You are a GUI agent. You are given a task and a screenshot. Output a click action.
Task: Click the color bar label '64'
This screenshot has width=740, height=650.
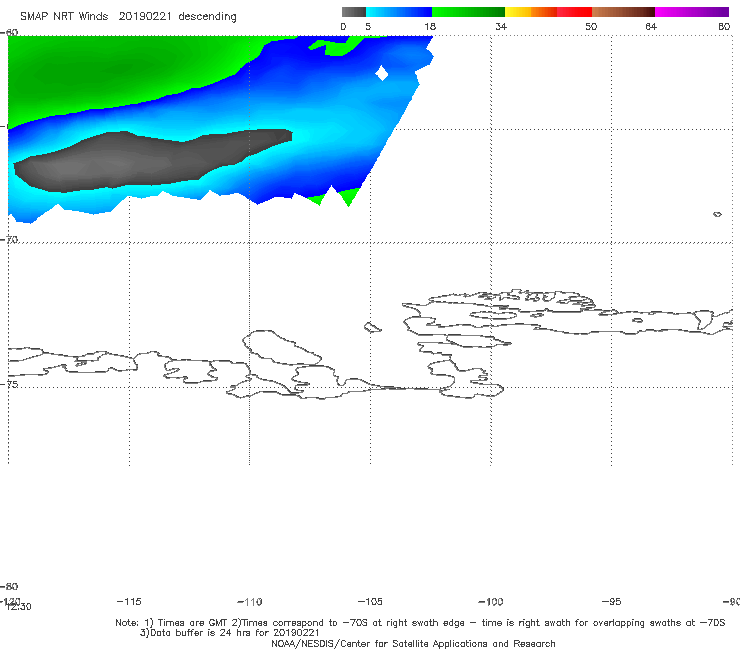[651, 27]
